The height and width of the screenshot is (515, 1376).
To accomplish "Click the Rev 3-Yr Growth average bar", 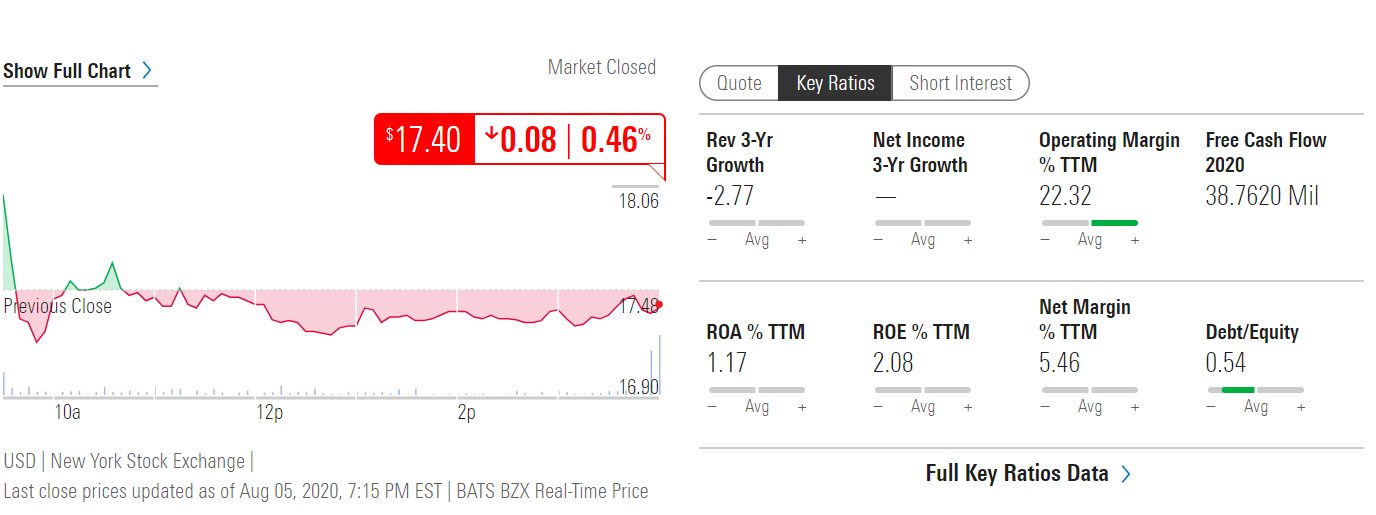I will tap(757, 223).
